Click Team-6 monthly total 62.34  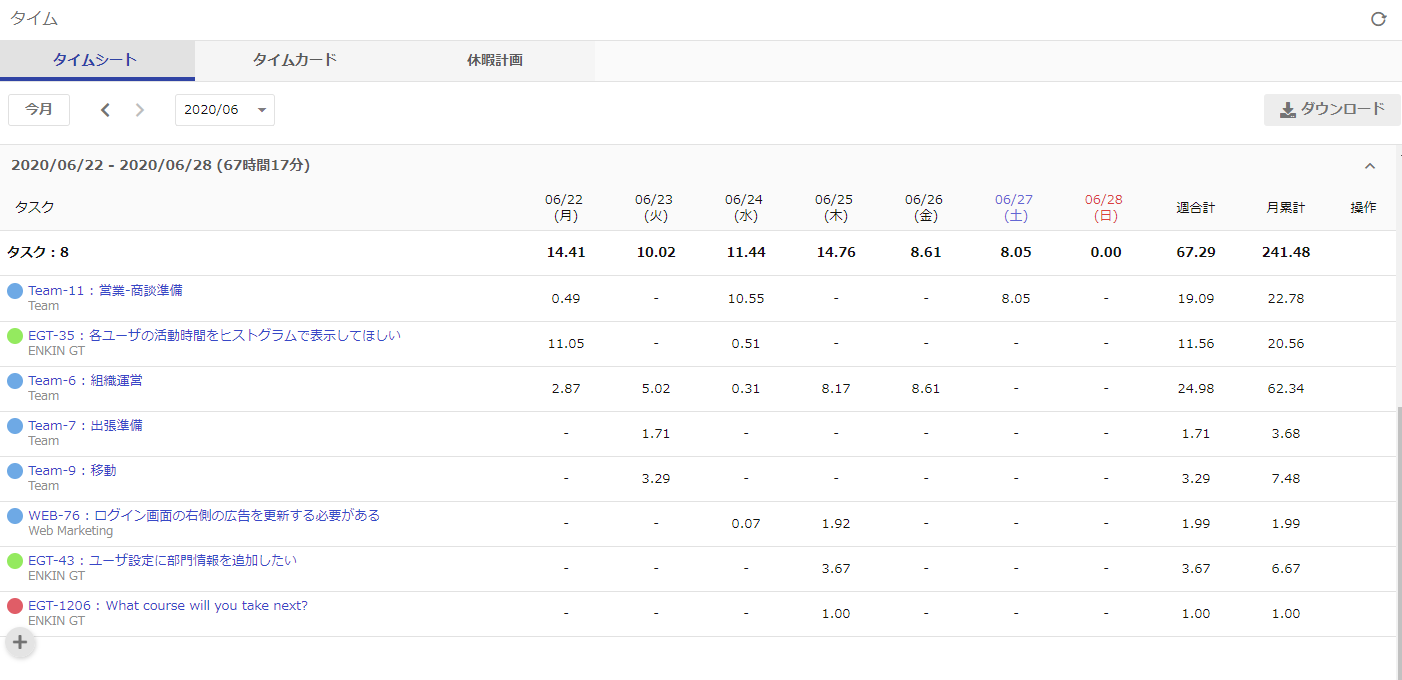[x=1286, y=388]
